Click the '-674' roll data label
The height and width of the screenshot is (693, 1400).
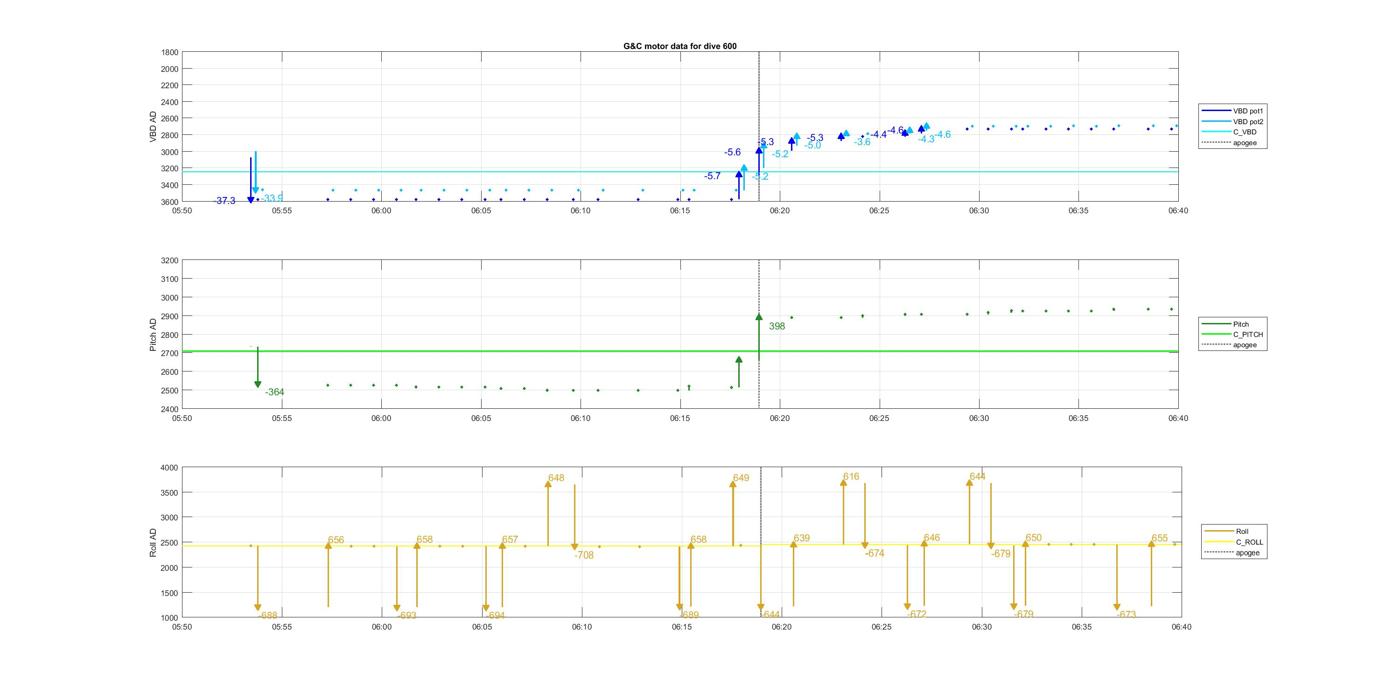pos(875,553)
